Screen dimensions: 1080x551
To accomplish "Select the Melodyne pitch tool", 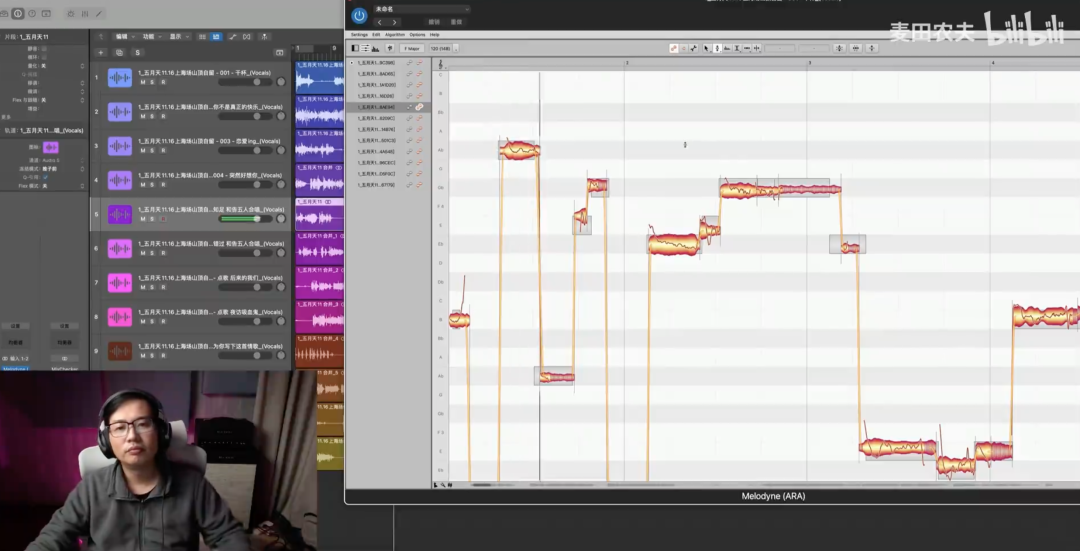I will pos(717,48).
